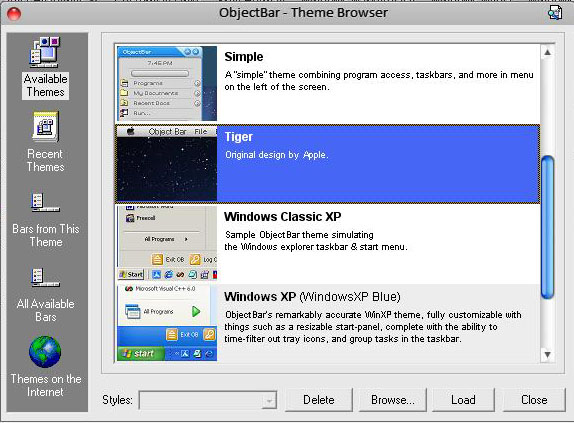Click the 'Themes on the Internet' label
Image resolution: width=574 pixels, height=423 pixels.
pyautogui.click(x=46, y=385)
